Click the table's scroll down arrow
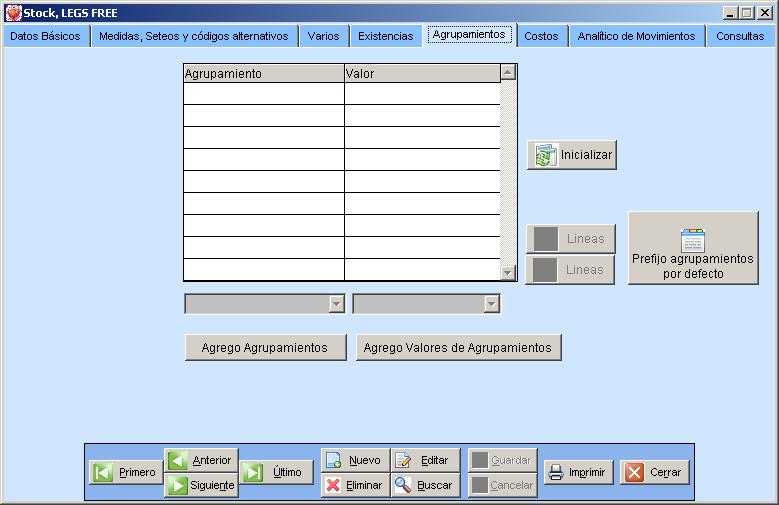The height and width of the screenshot is (505, 779). click(x=508, y=272)
